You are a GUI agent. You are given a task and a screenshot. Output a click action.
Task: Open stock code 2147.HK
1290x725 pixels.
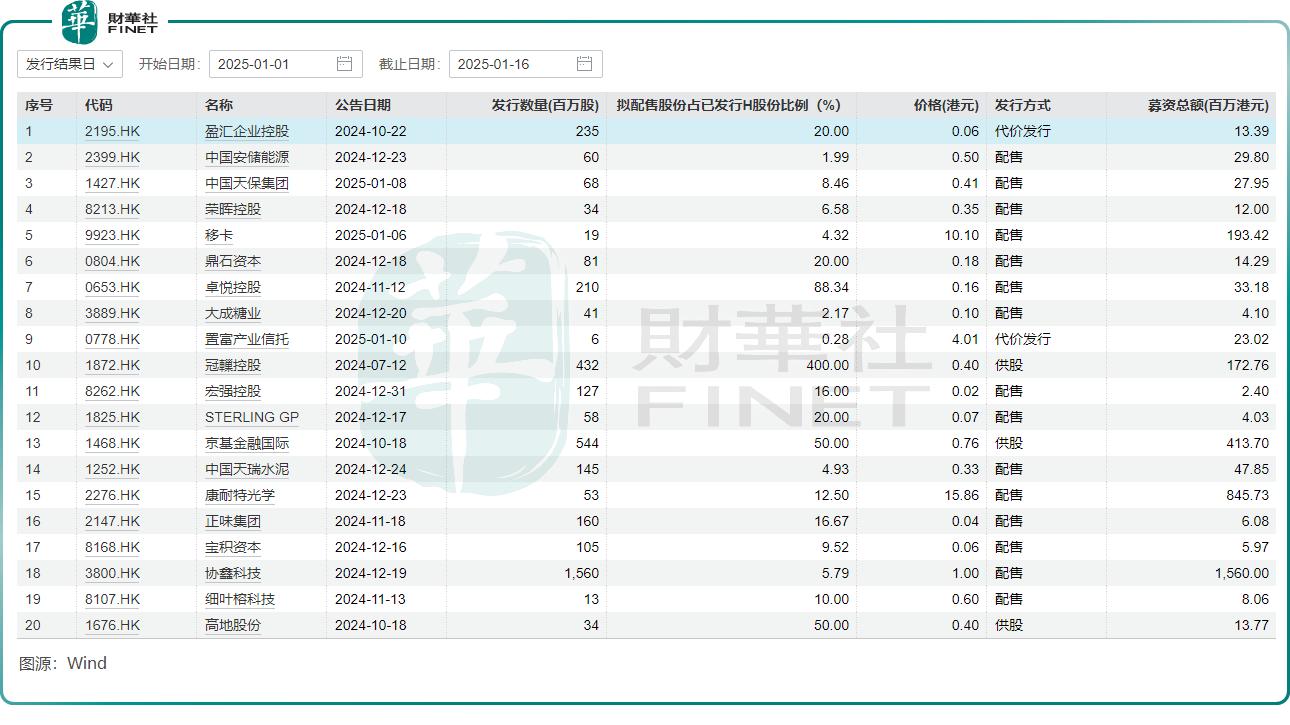tap(113, 521)
